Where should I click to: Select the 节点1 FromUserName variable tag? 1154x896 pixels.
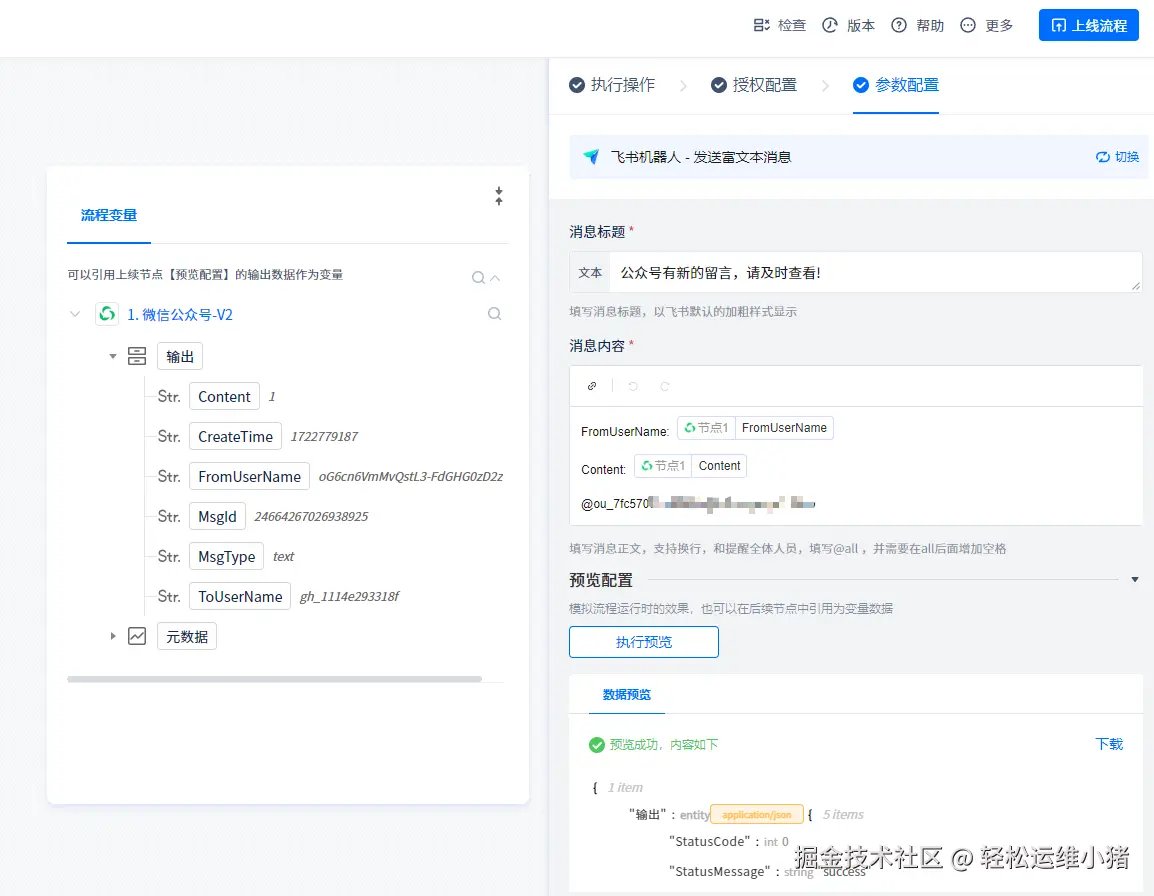click(x=755, y=428)
